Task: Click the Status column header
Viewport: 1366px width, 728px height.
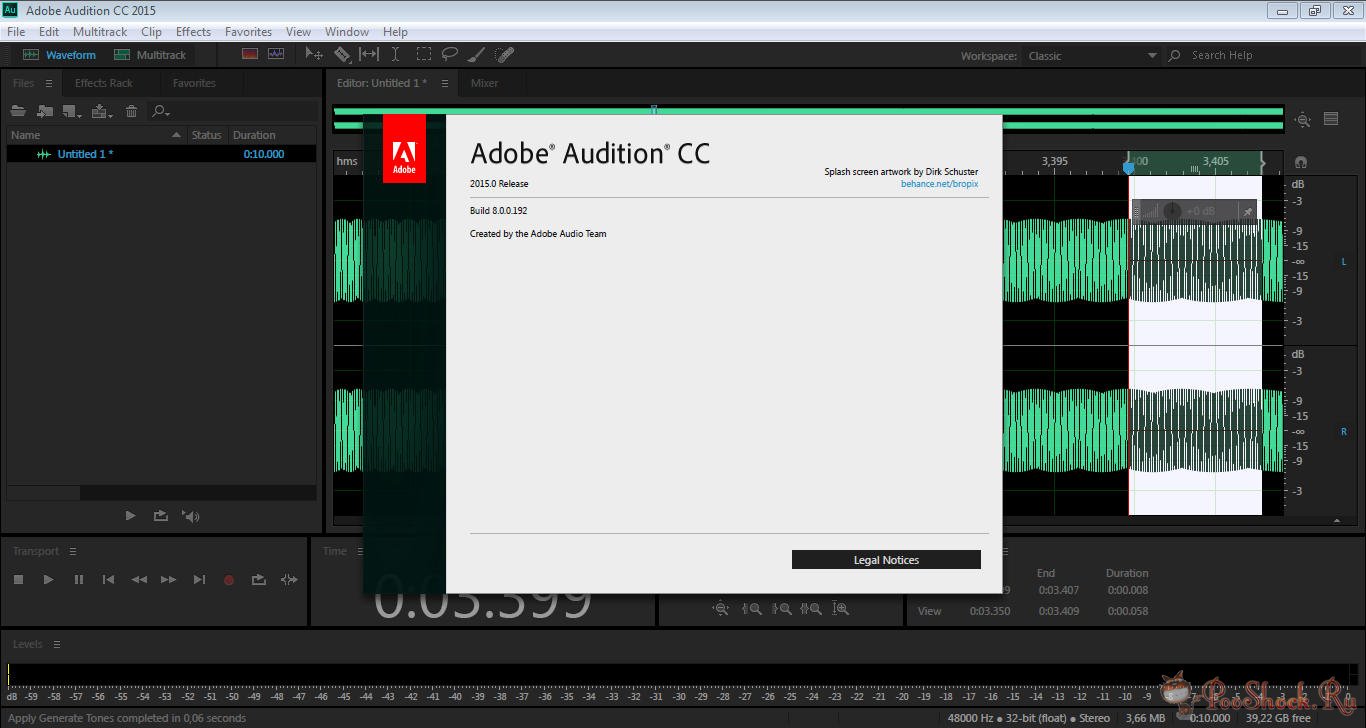Action: (206, 135)
